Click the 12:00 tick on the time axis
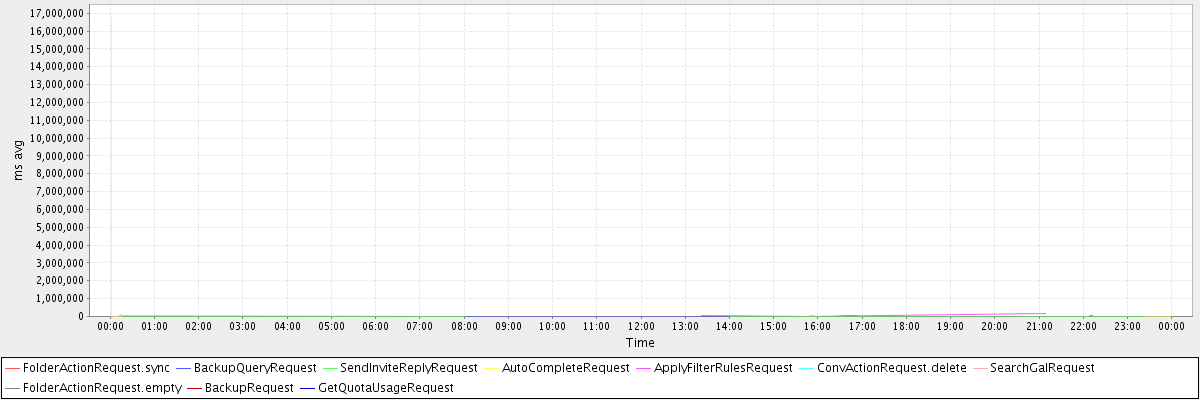1200x400 pixels. coord(640,326)
